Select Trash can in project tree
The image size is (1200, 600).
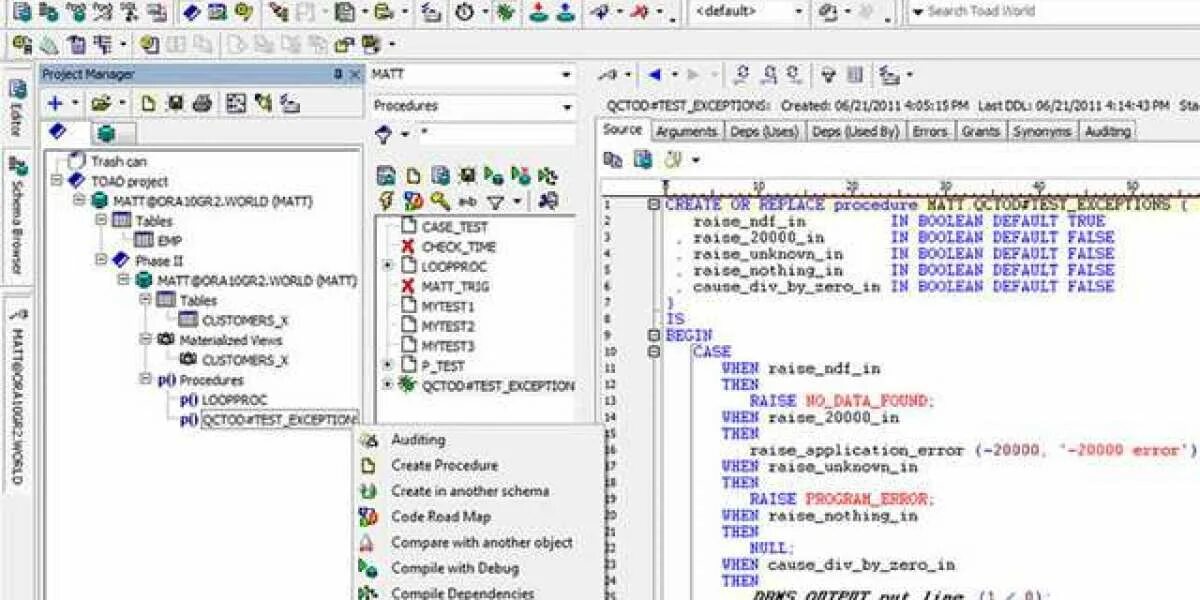118,161
